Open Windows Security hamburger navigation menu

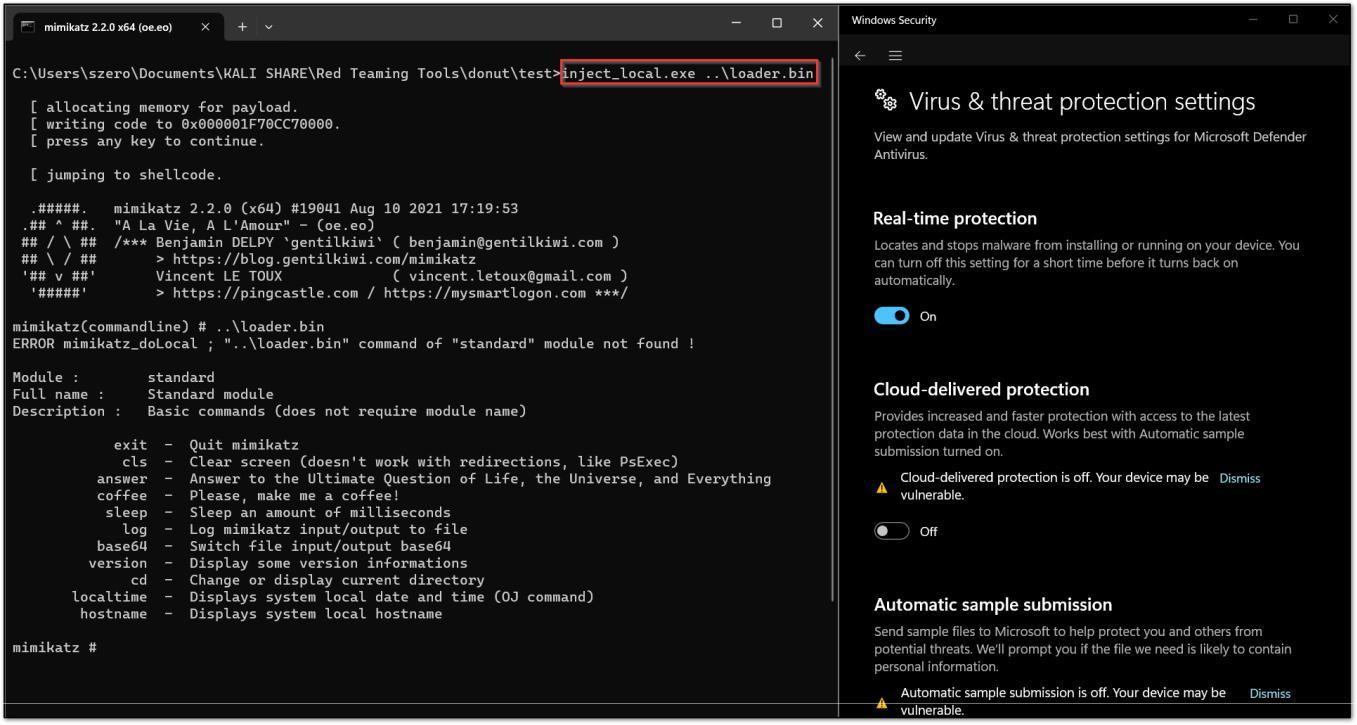coord(895,56)
